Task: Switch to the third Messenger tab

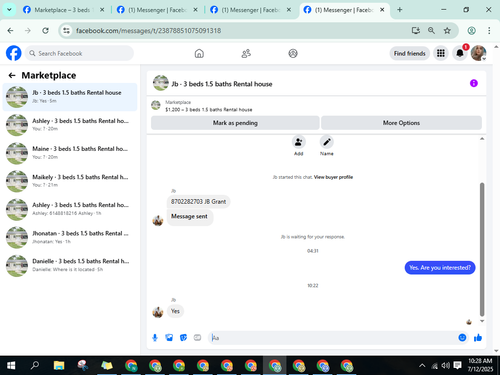Action: (x=250, y=10)
